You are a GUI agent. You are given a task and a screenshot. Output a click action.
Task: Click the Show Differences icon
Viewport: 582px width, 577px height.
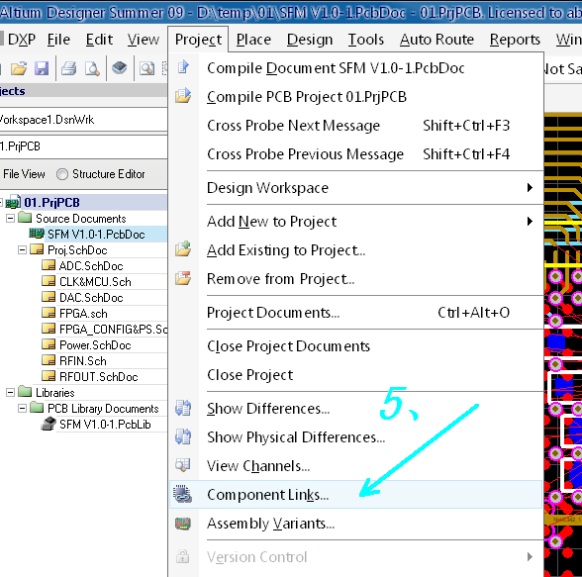pyautogui.click(x=183, y=408)
